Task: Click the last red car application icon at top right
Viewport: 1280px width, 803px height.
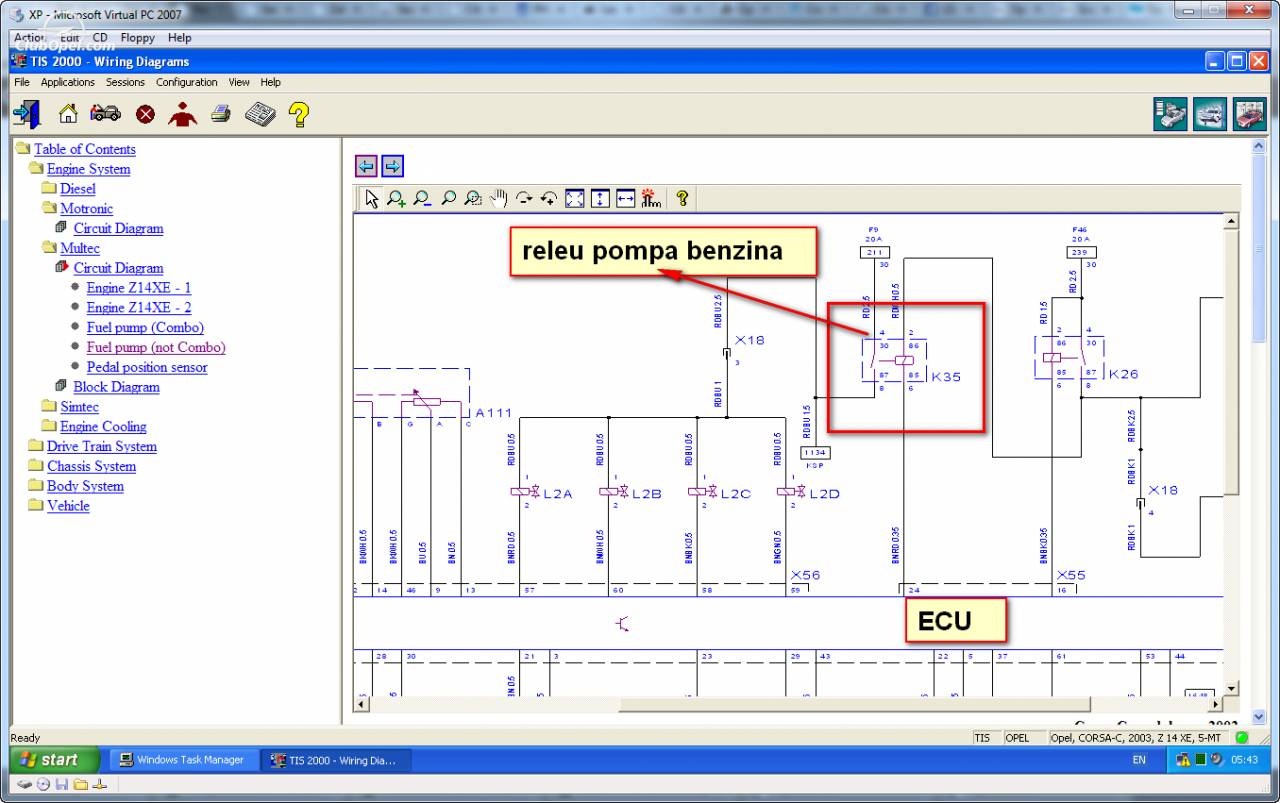Action: 1249,114
